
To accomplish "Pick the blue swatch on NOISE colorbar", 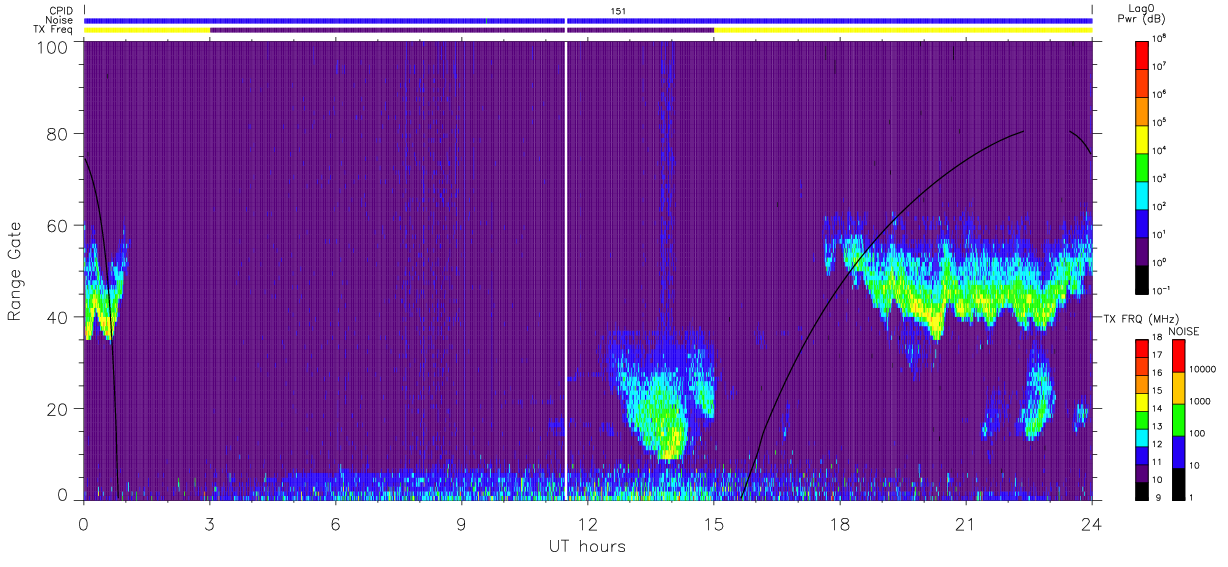I will pyautogui.click(x=1177, y=452).
